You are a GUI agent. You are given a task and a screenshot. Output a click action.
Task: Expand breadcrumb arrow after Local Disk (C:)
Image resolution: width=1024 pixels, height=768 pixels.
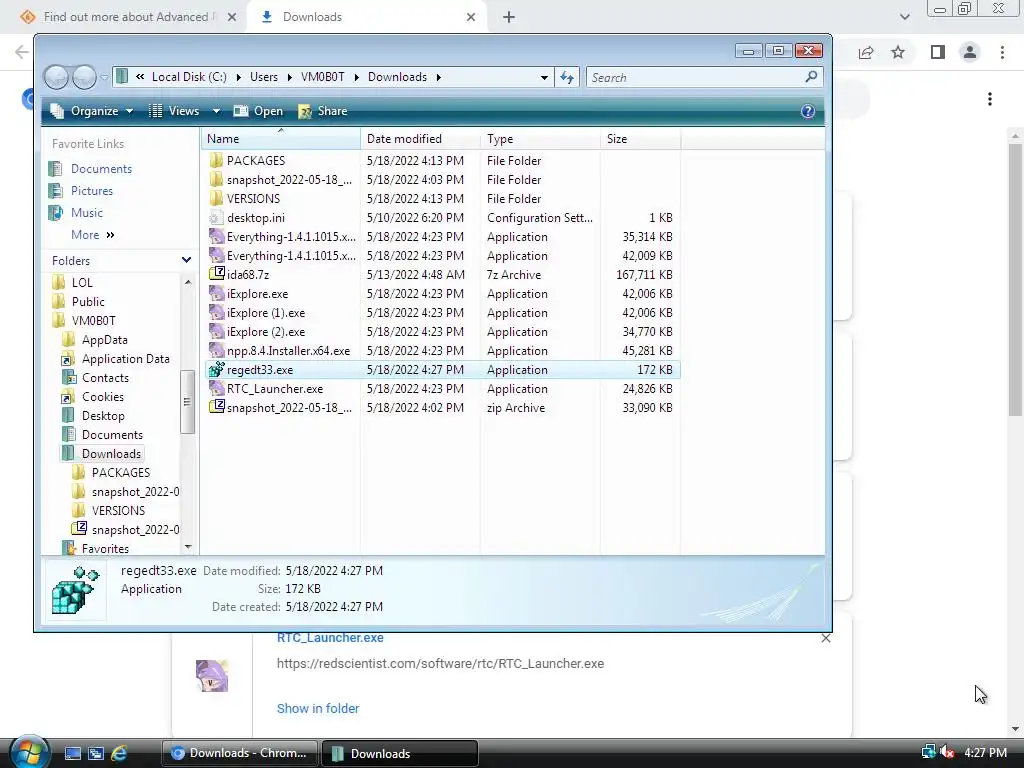click(238, 77)
